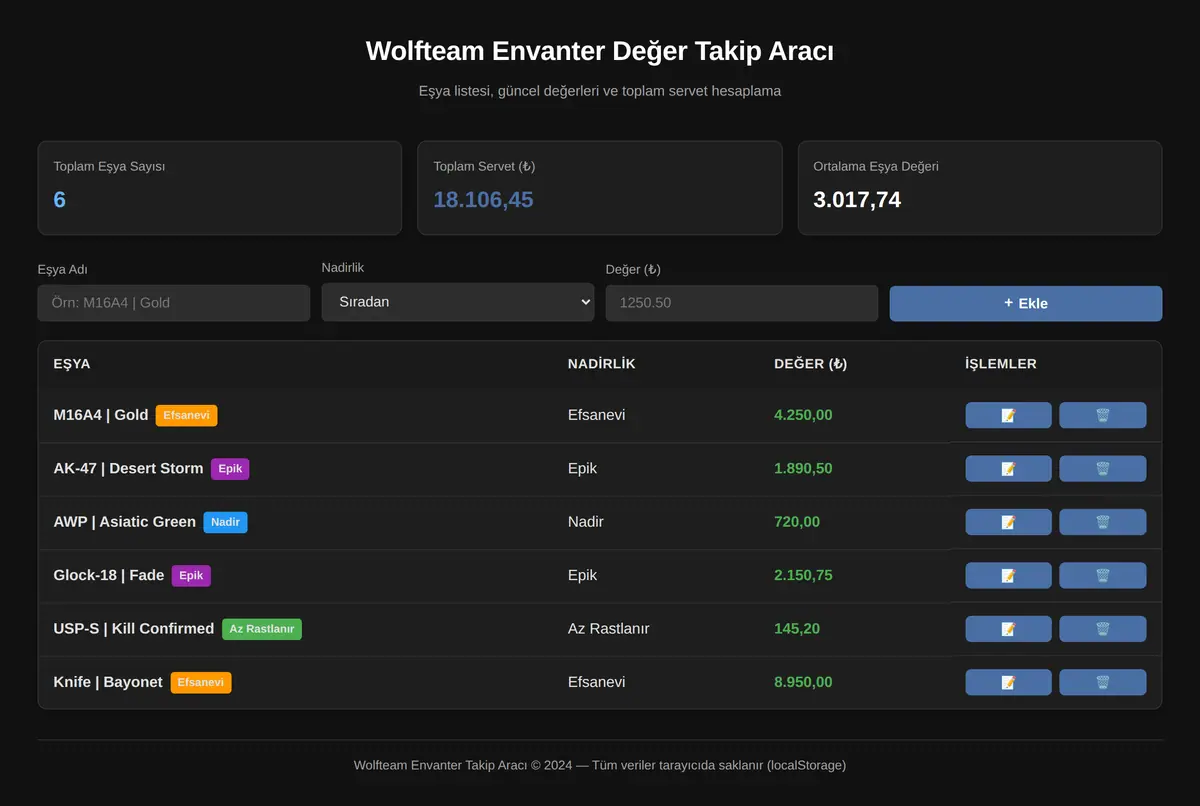Click the value 145,20
Image resolution: width=1200 pixels, height=806 pixels.
tap(797, 629)
